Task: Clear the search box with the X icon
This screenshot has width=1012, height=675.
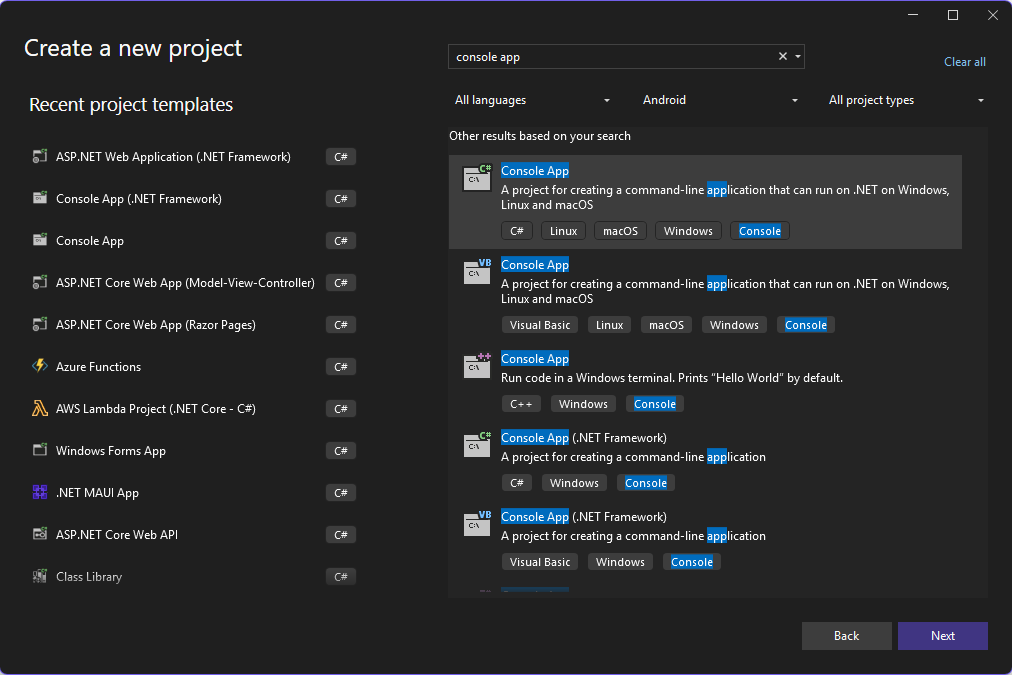Action: [782, 56]
